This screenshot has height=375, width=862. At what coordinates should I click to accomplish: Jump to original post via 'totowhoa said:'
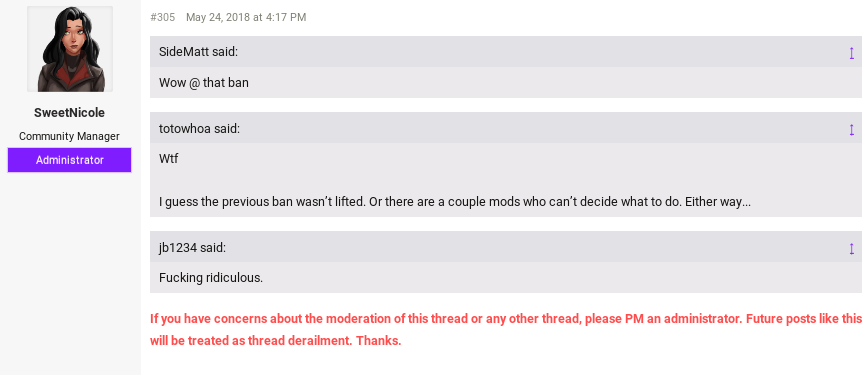200,129
